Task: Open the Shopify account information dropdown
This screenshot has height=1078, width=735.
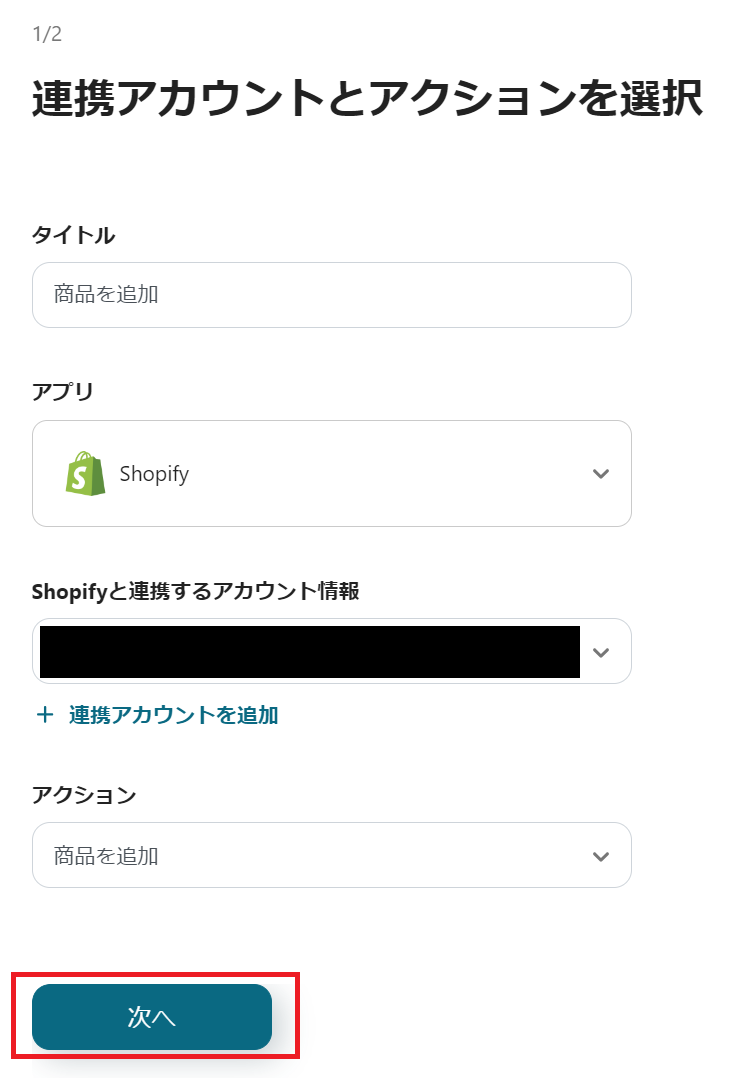Action: (330, 651)
